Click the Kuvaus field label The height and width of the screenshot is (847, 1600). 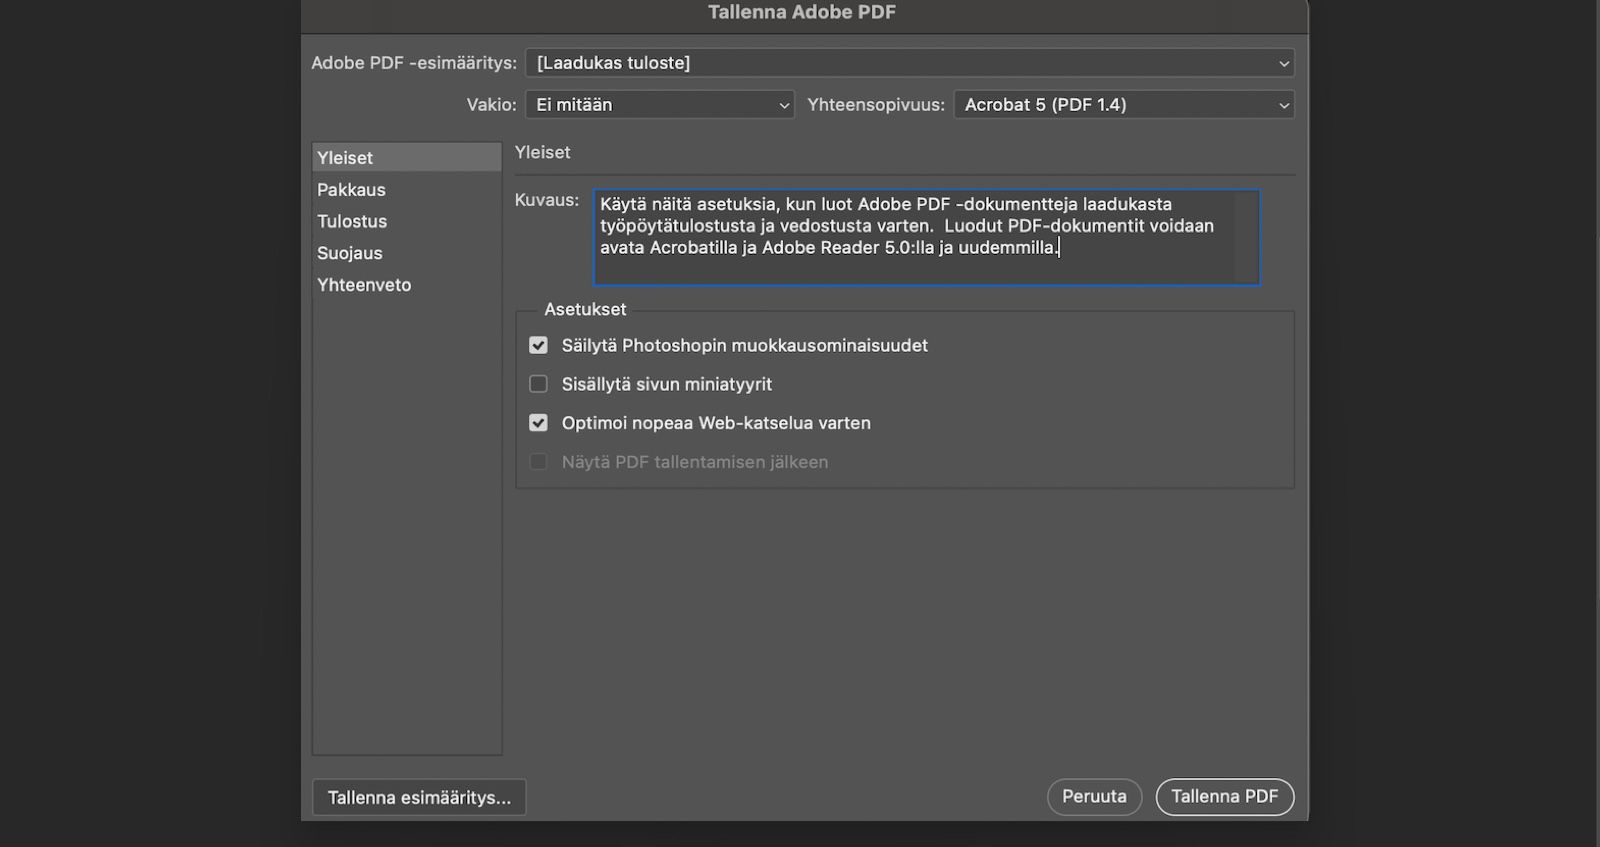tap(547, 200)
